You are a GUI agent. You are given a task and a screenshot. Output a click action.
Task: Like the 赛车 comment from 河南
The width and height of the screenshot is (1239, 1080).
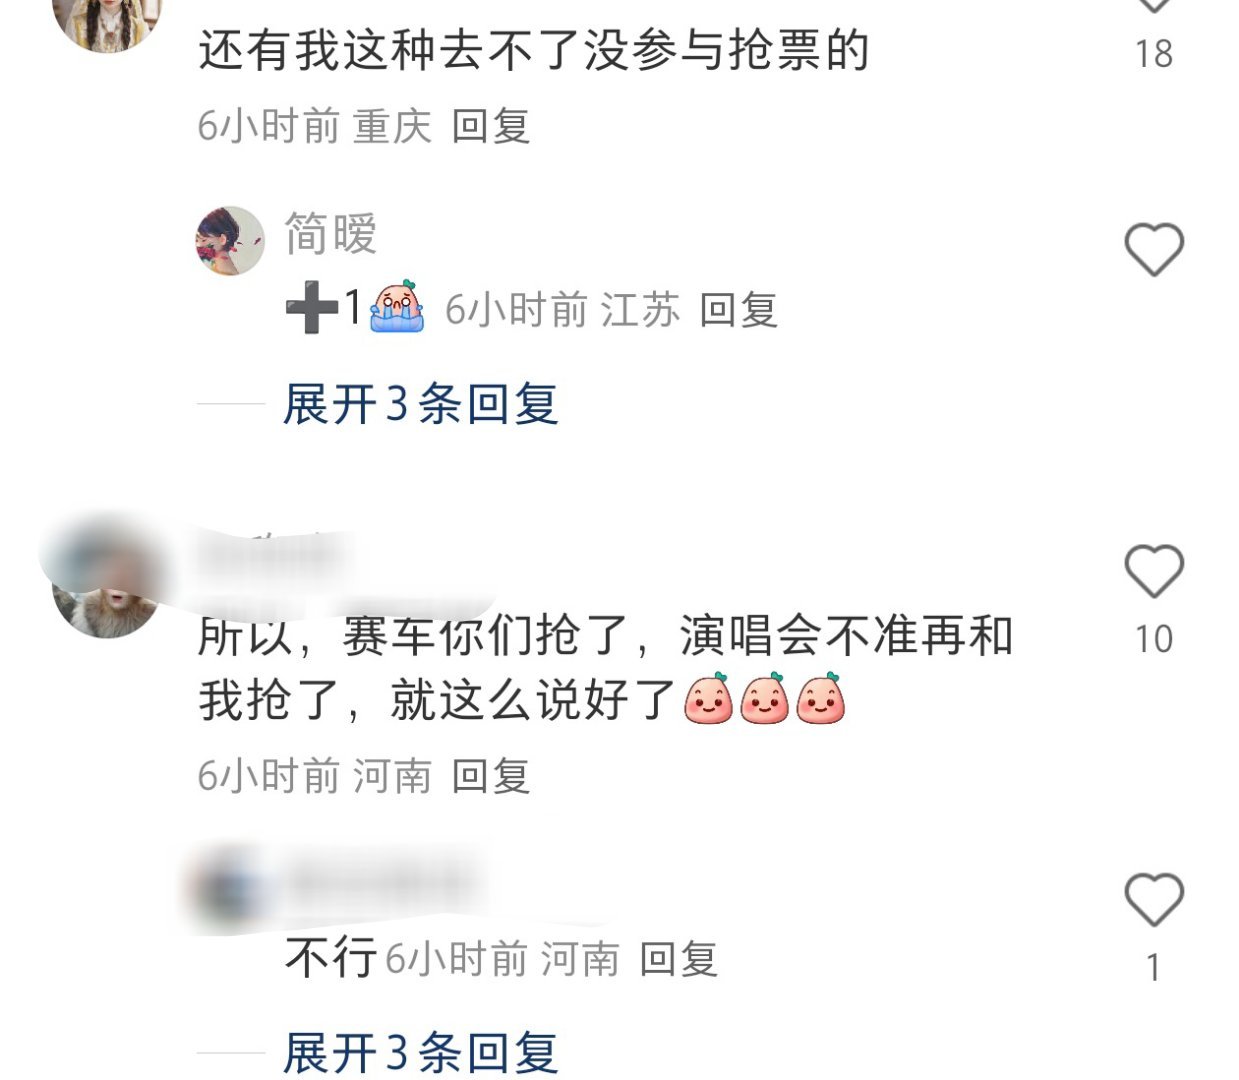click(x=1154, y=571)
